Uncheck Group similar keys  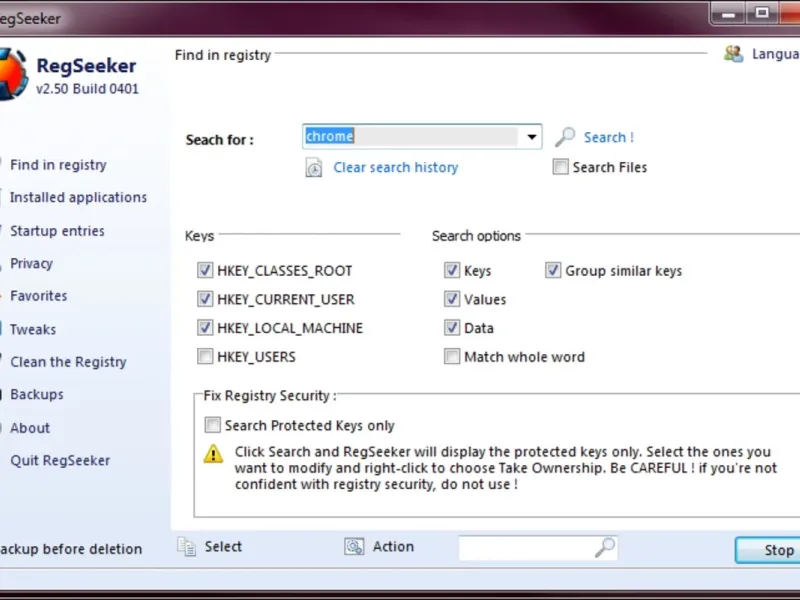pyautogui.click(x=553, y=270)
